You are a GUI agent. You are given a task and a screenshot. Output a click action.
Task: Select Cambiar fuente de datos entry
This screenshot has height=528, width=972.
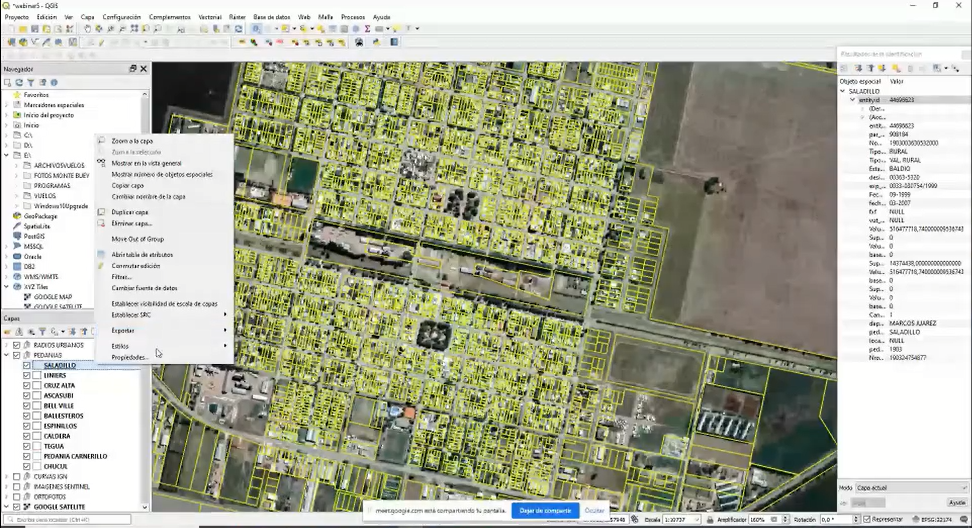(144, 288)
